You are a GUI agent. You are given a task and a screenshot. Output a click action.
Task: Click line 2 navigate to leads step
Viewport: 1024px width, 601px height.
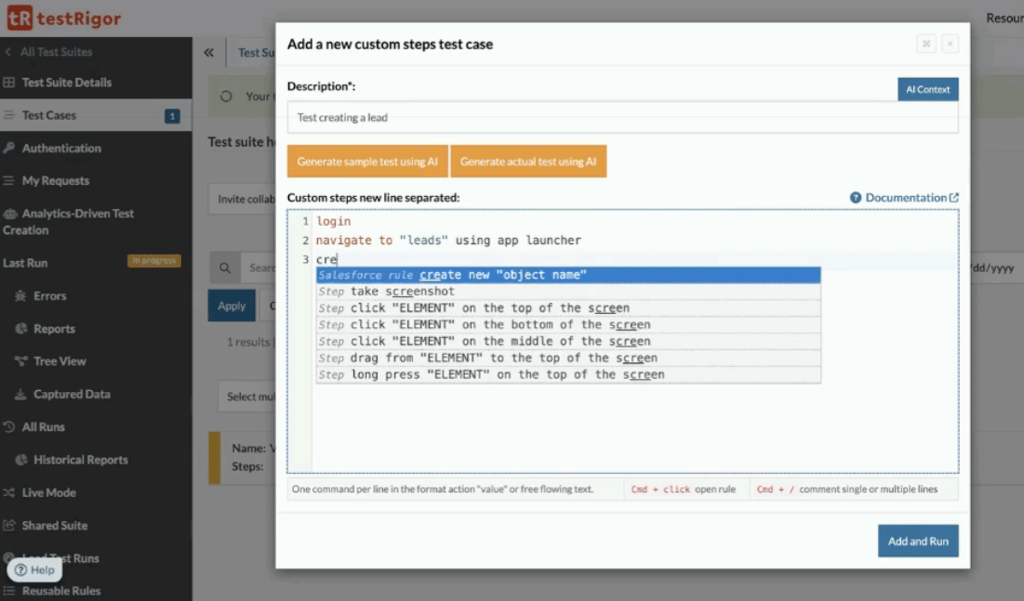[x=449, y=240]
